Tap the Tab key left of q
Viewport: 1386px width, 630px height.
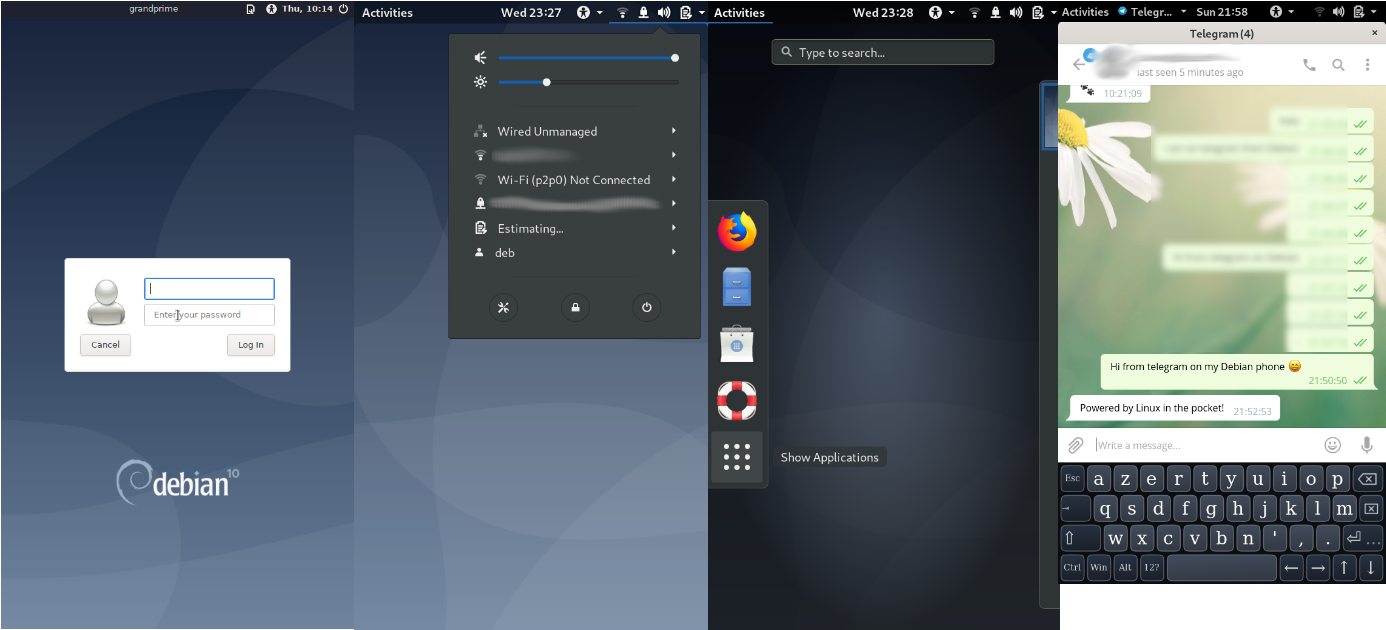(x=1076, y=508)
